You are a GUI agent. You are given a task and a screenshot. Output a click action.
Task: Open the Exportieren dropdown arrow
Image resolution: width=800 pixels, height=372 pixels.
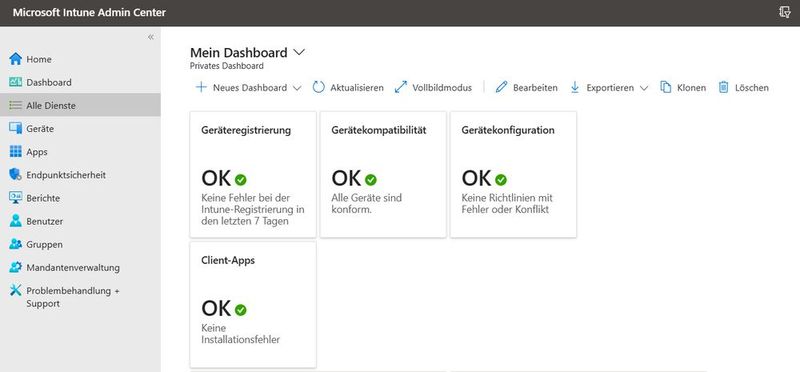644,88
